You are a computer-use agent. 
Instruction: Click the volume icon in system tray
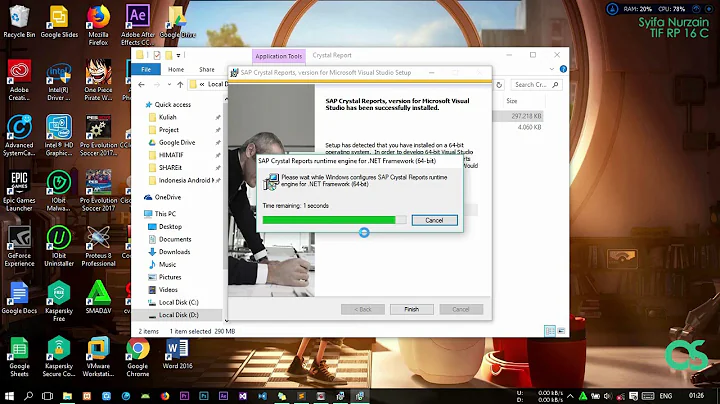tap(608, 396)
